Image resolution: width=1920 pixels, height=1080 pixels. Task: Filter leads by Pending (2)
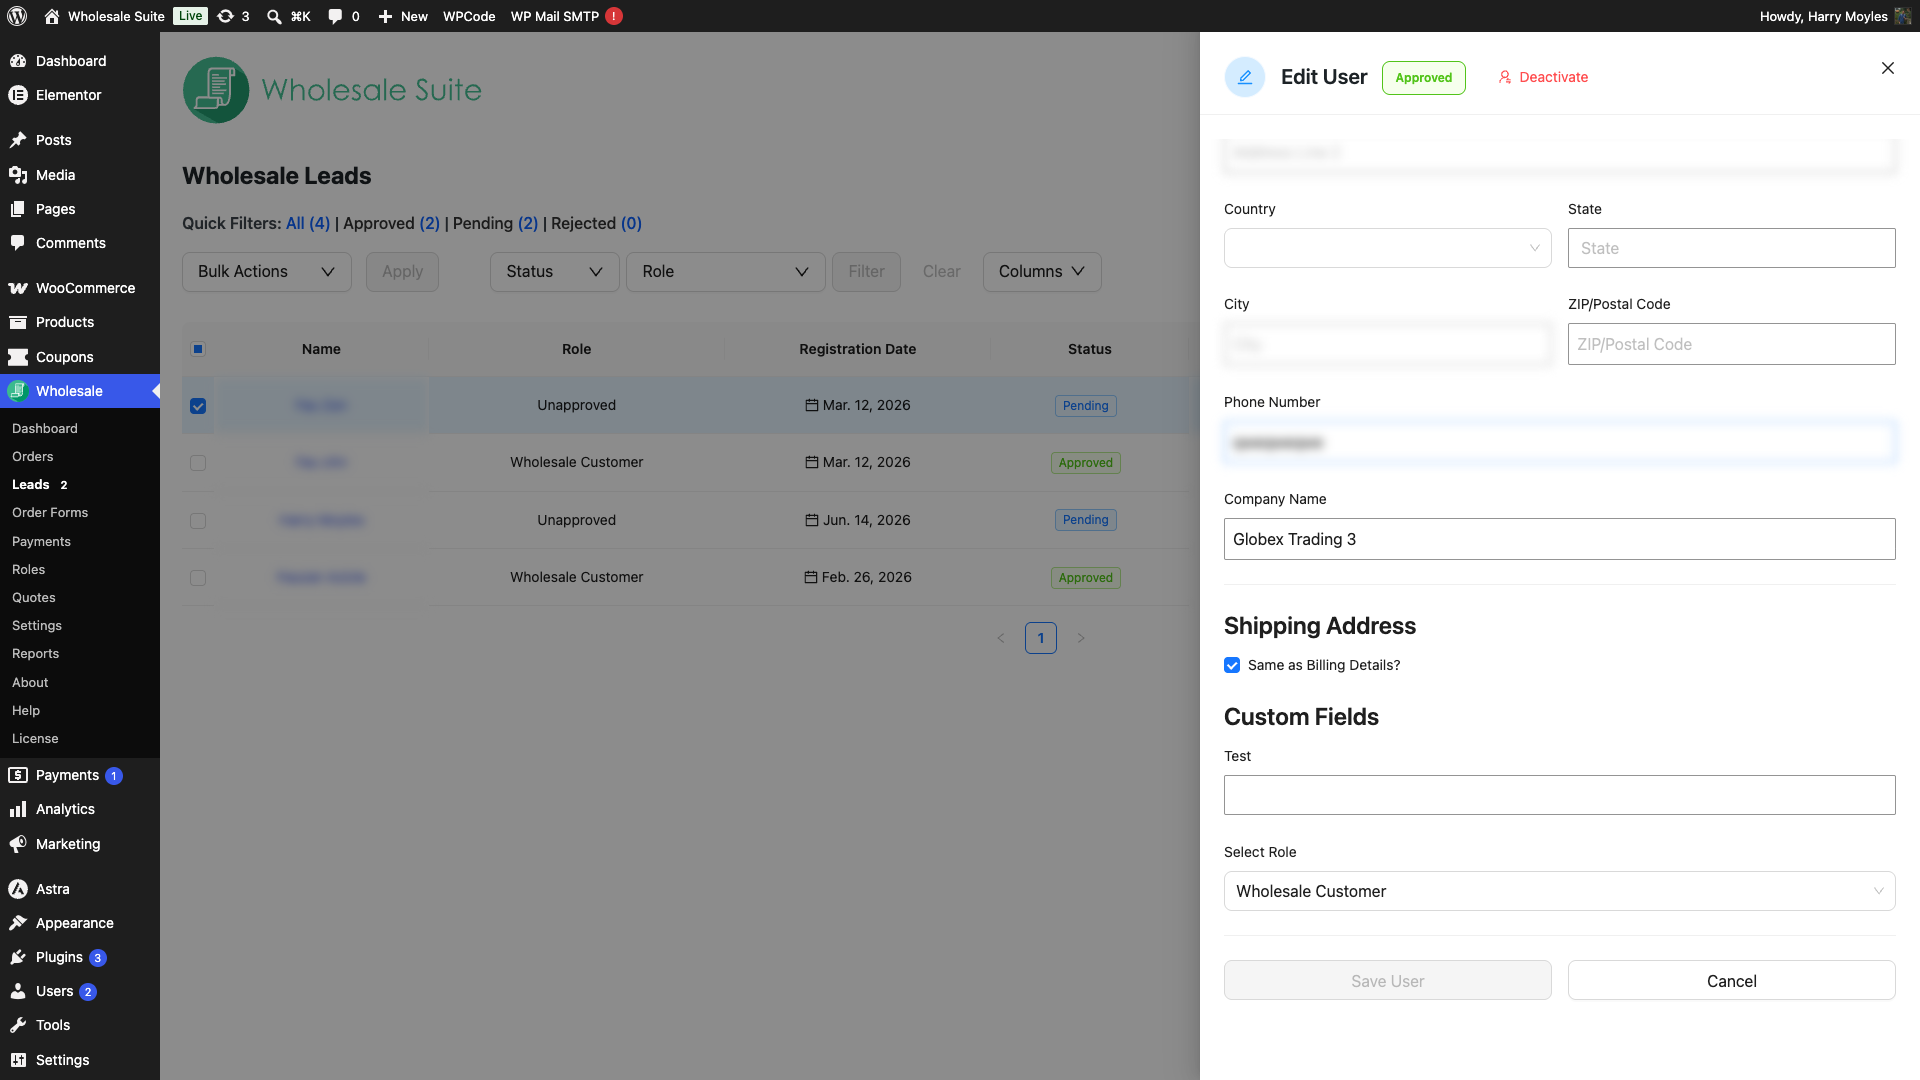[x=495, y=223]
